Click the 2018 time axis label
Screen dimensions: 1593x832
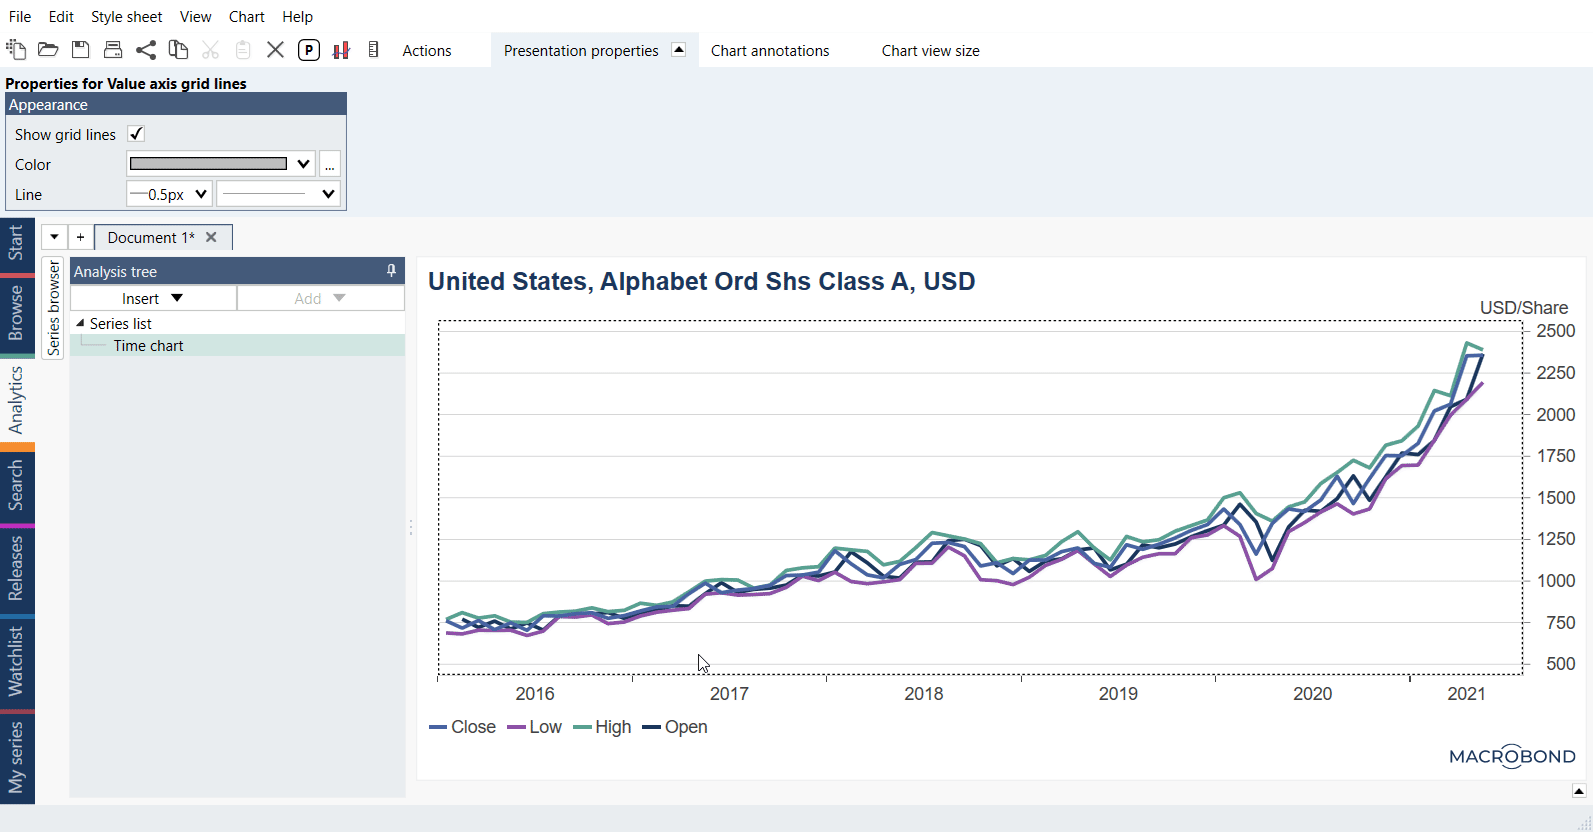click(x=923, y=694)
